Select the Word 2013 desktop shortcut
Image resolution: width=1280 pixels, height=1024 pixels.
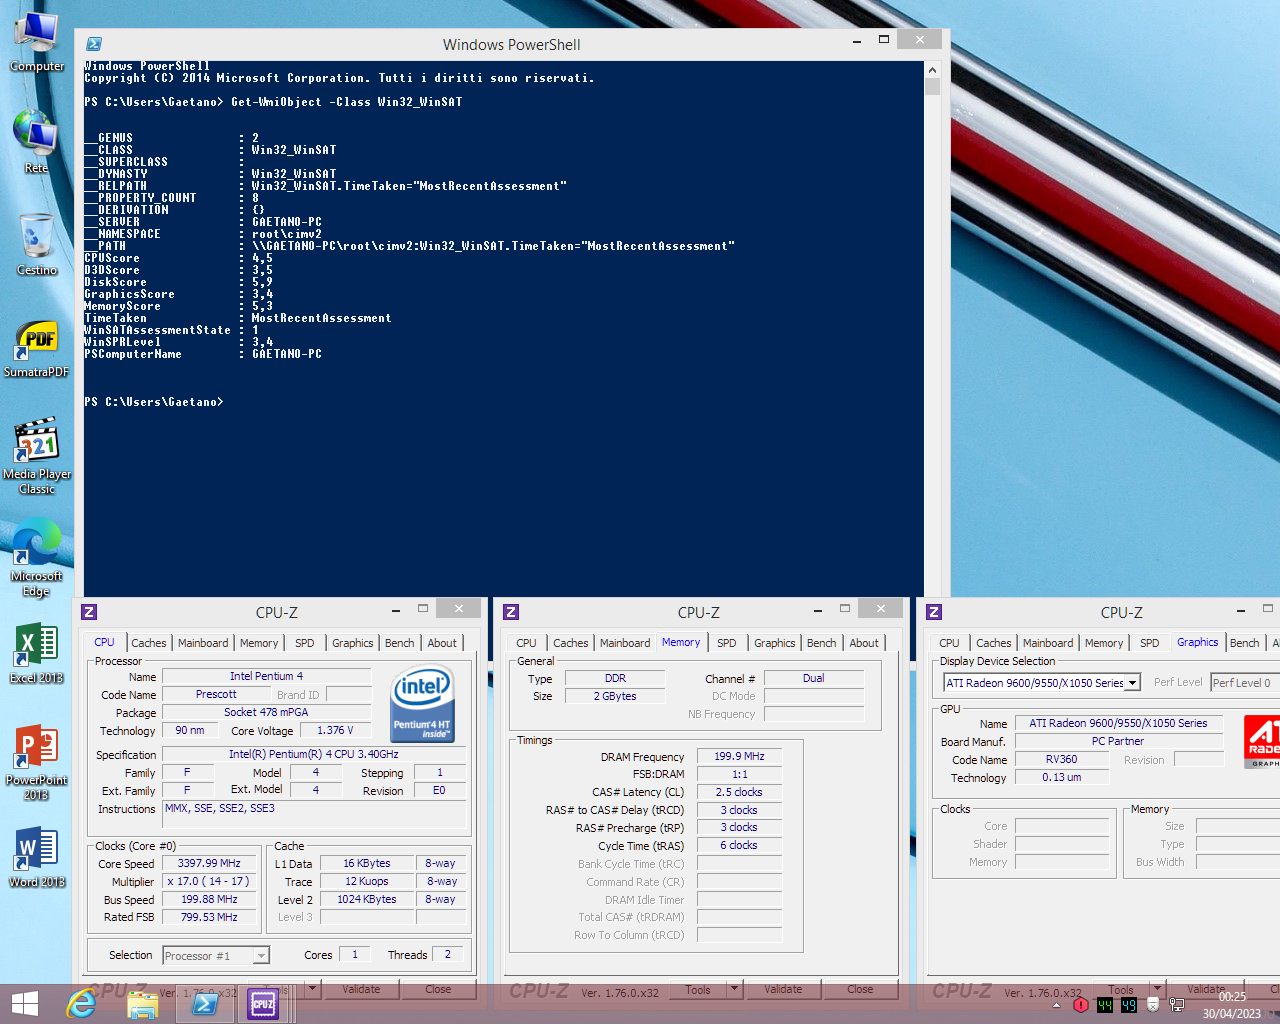(x=37, y=855)
